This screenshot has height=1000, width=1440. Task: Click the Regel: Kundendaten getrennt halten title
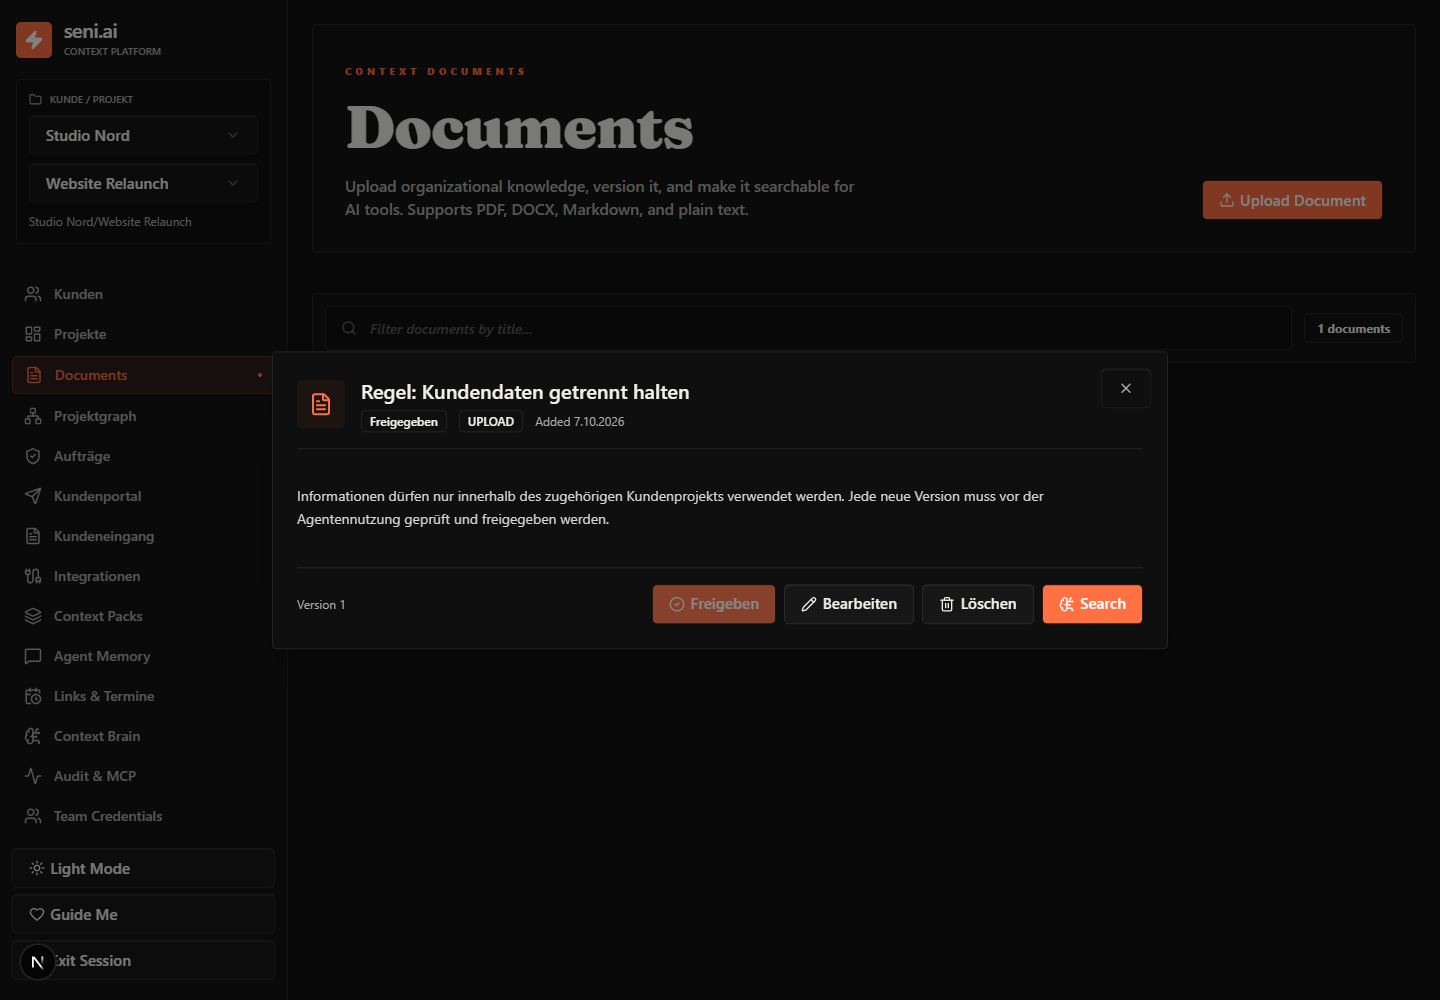pos(525,392)
